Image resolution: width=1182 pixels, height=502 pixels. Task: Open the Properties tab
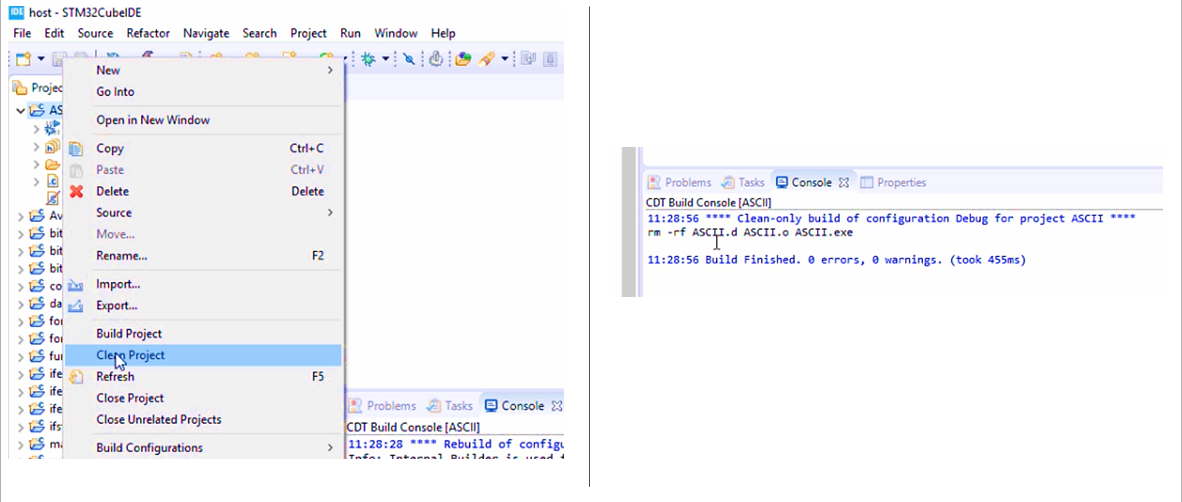pyautogui.click(x=894, y=182)
